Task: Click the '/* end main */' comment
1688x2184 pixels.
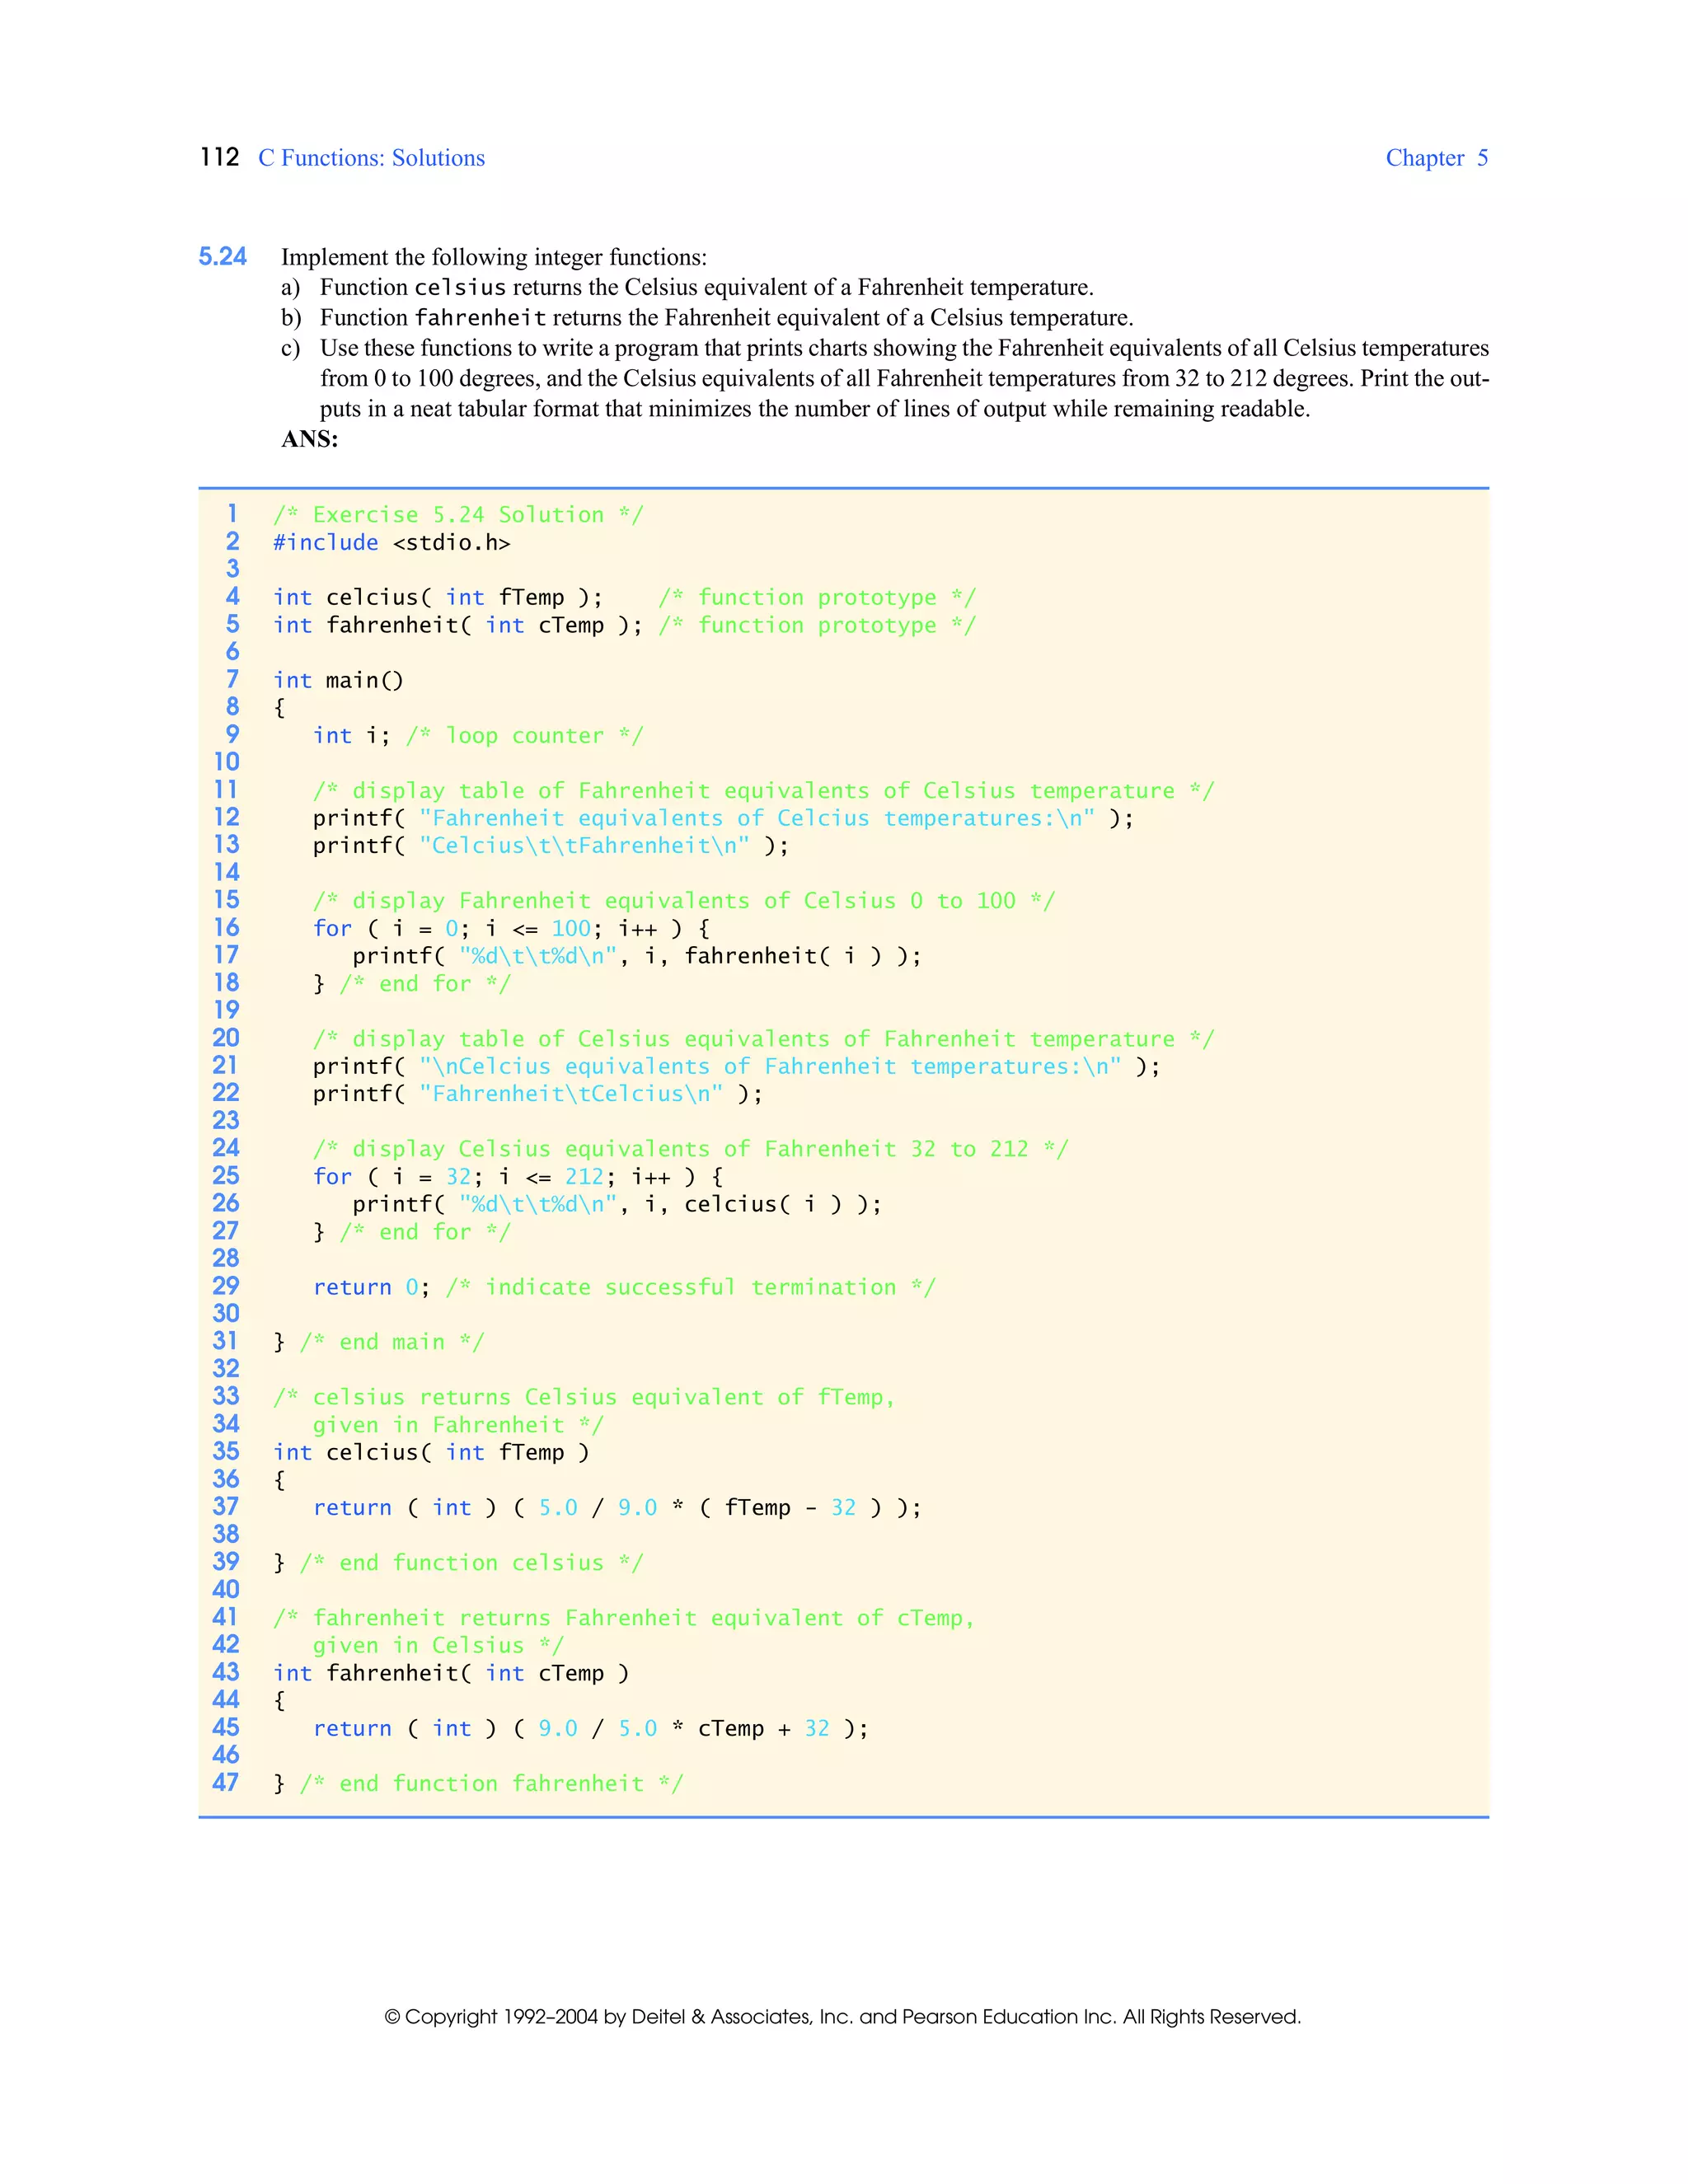Action: tap(391, 1342)
